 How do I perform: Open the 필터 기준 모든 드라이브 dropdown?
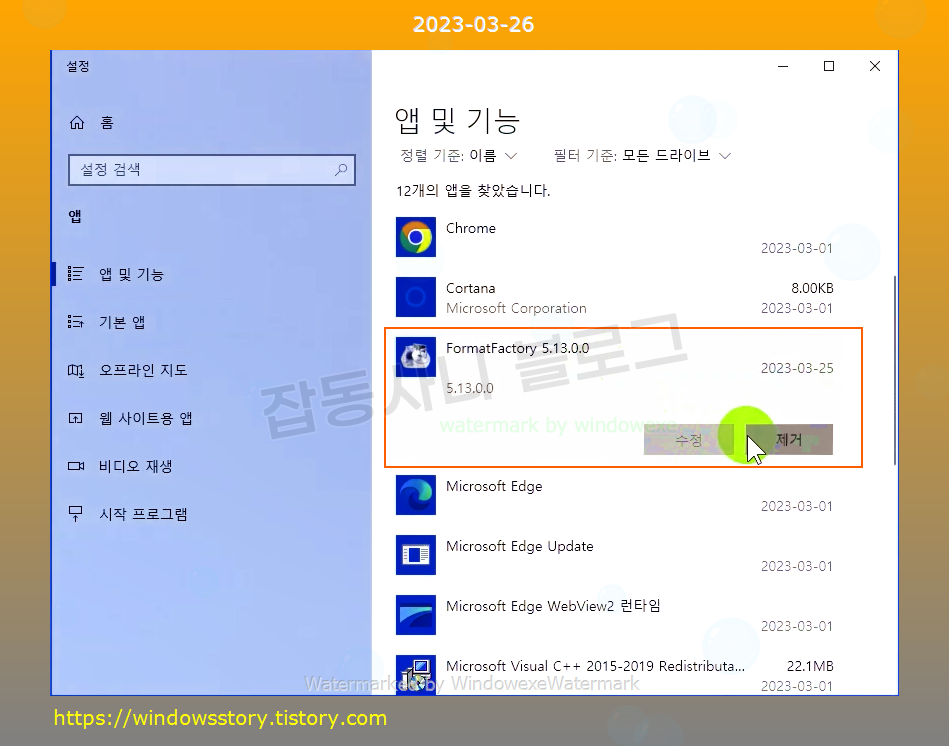(642, 155)
